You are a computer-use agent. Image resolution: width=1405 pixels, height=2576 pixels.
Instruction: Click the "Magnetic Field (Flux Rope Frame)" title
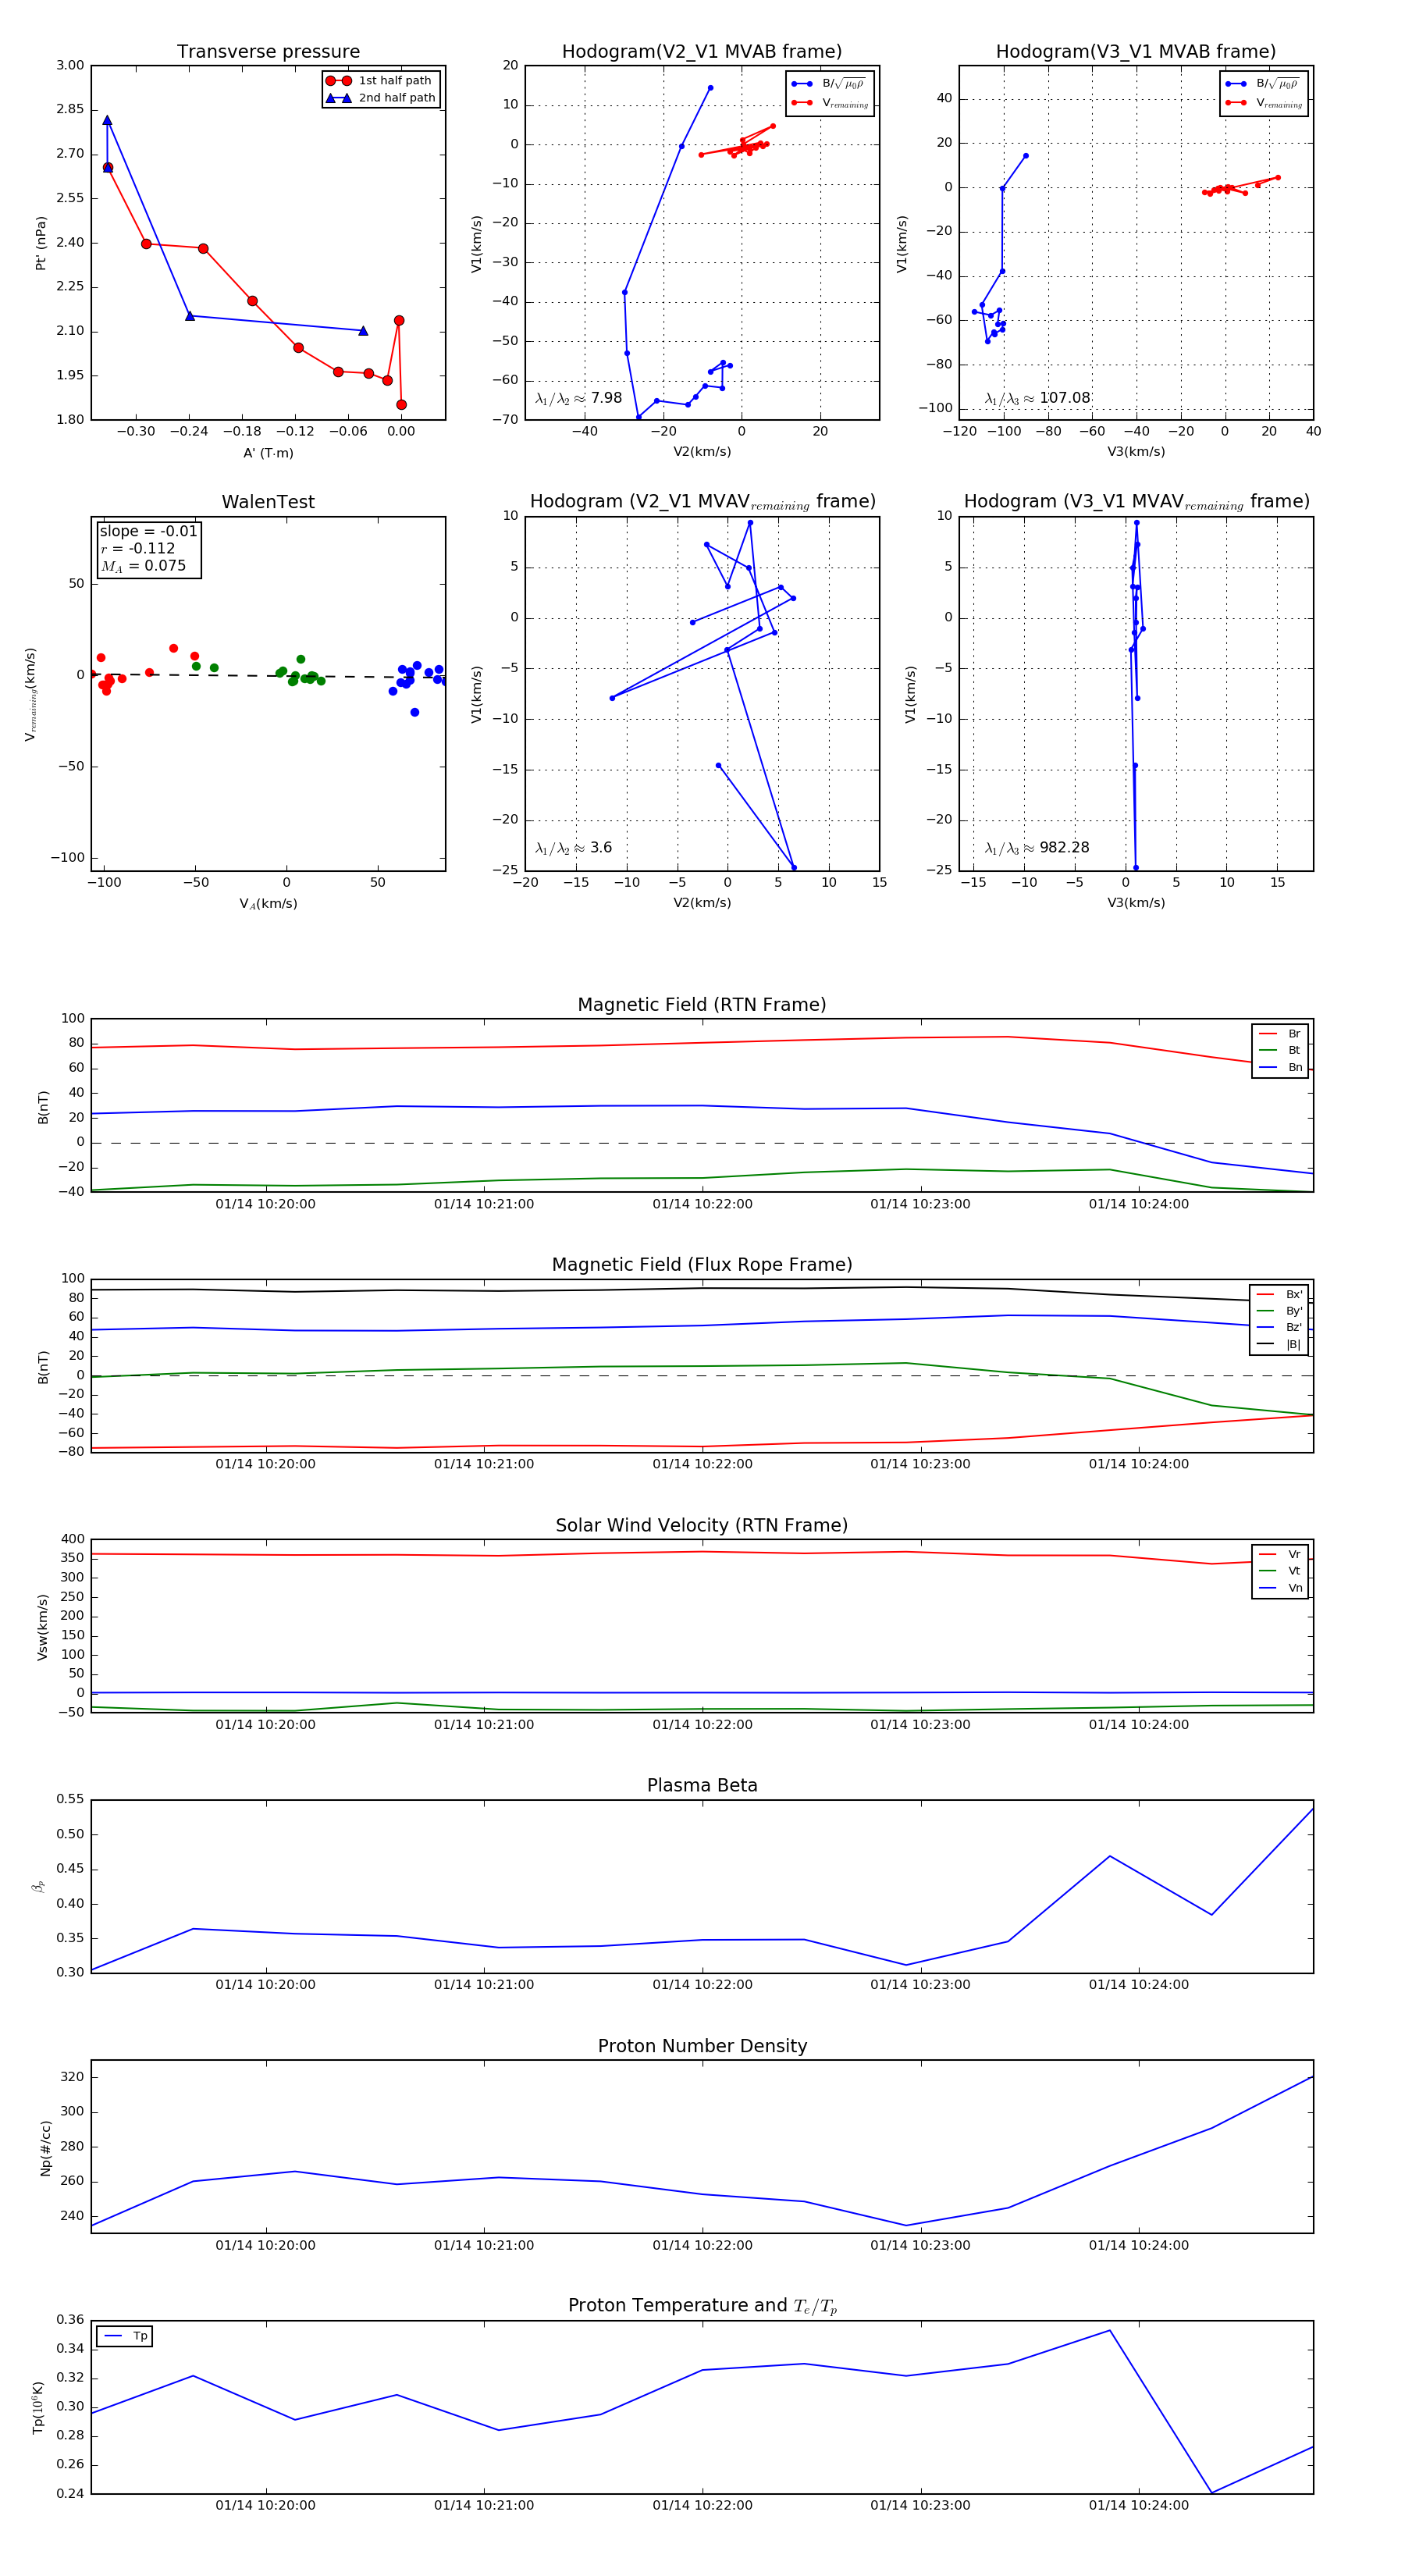702,1265
